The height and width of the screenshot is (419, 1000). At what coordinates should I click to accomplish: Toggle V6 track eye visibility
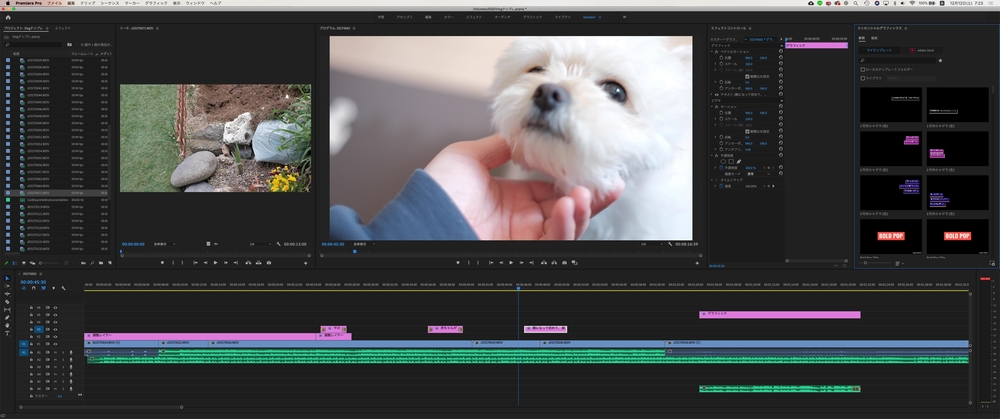(55, 307)
